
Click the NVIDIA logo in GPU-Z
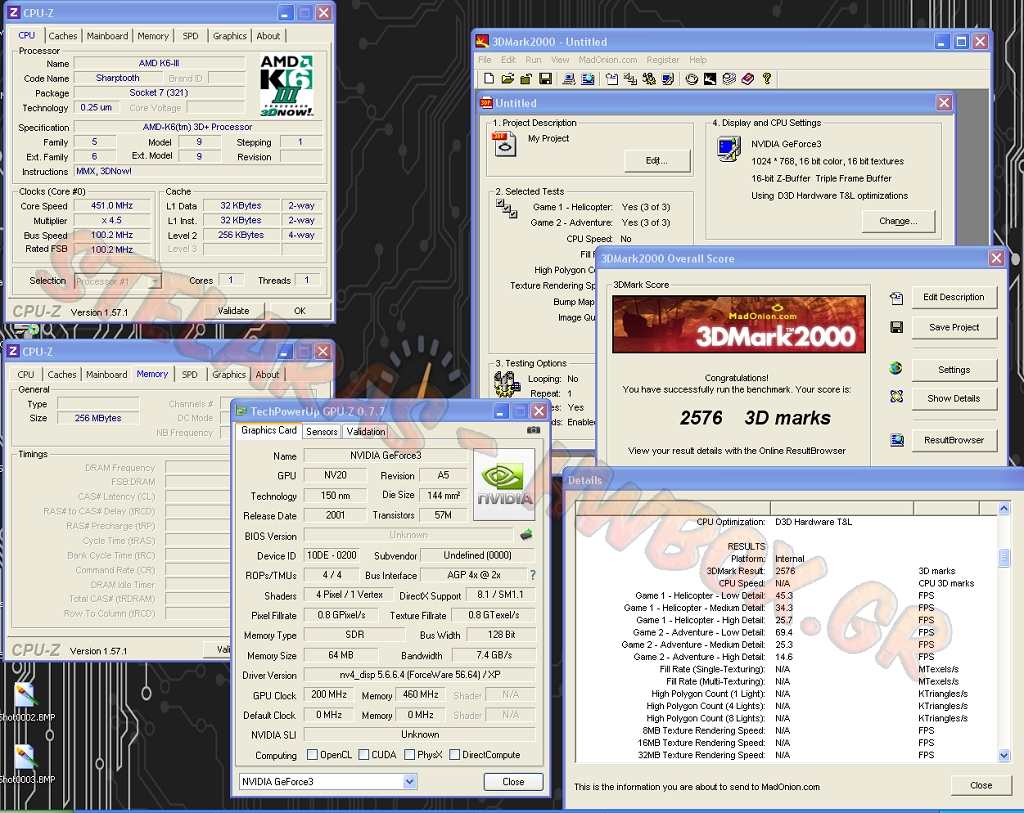pos(504,485)
